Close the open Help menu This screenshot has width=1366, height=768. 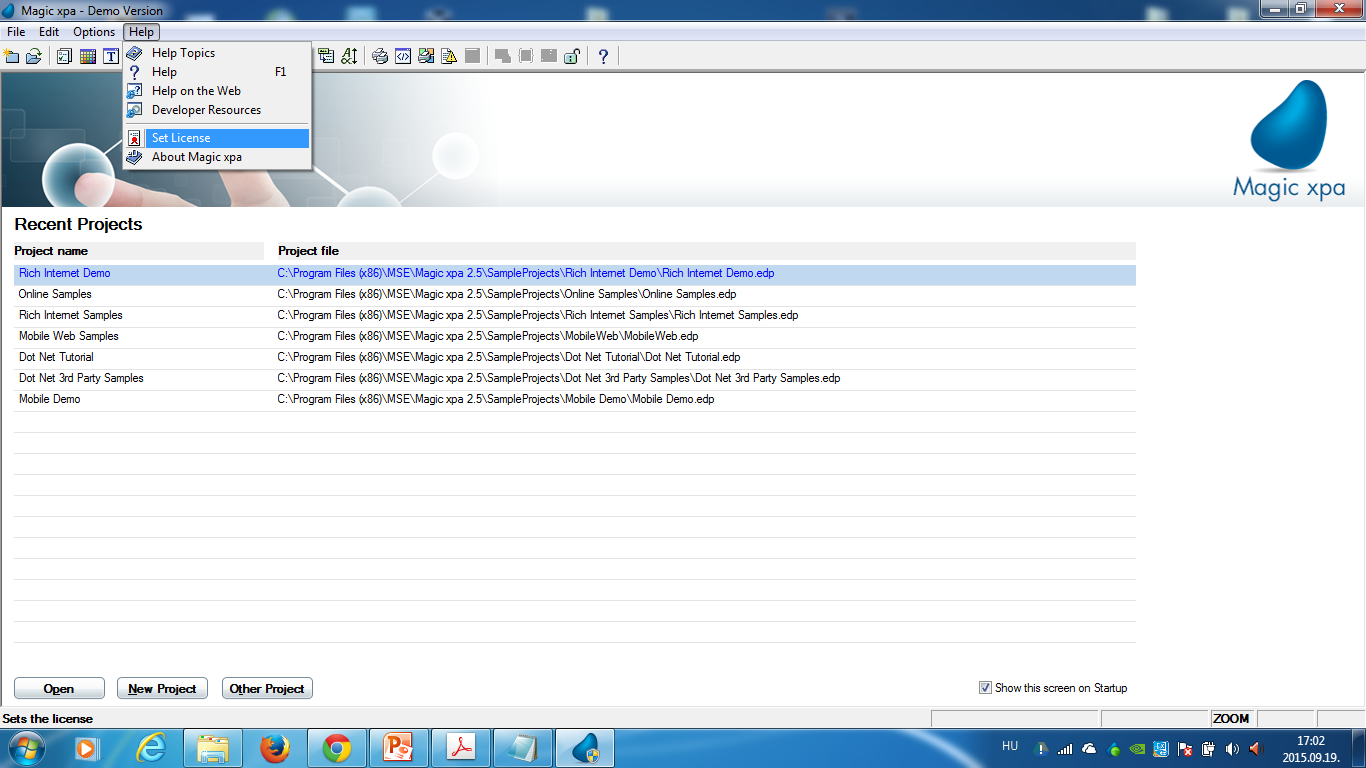(141, 32)
